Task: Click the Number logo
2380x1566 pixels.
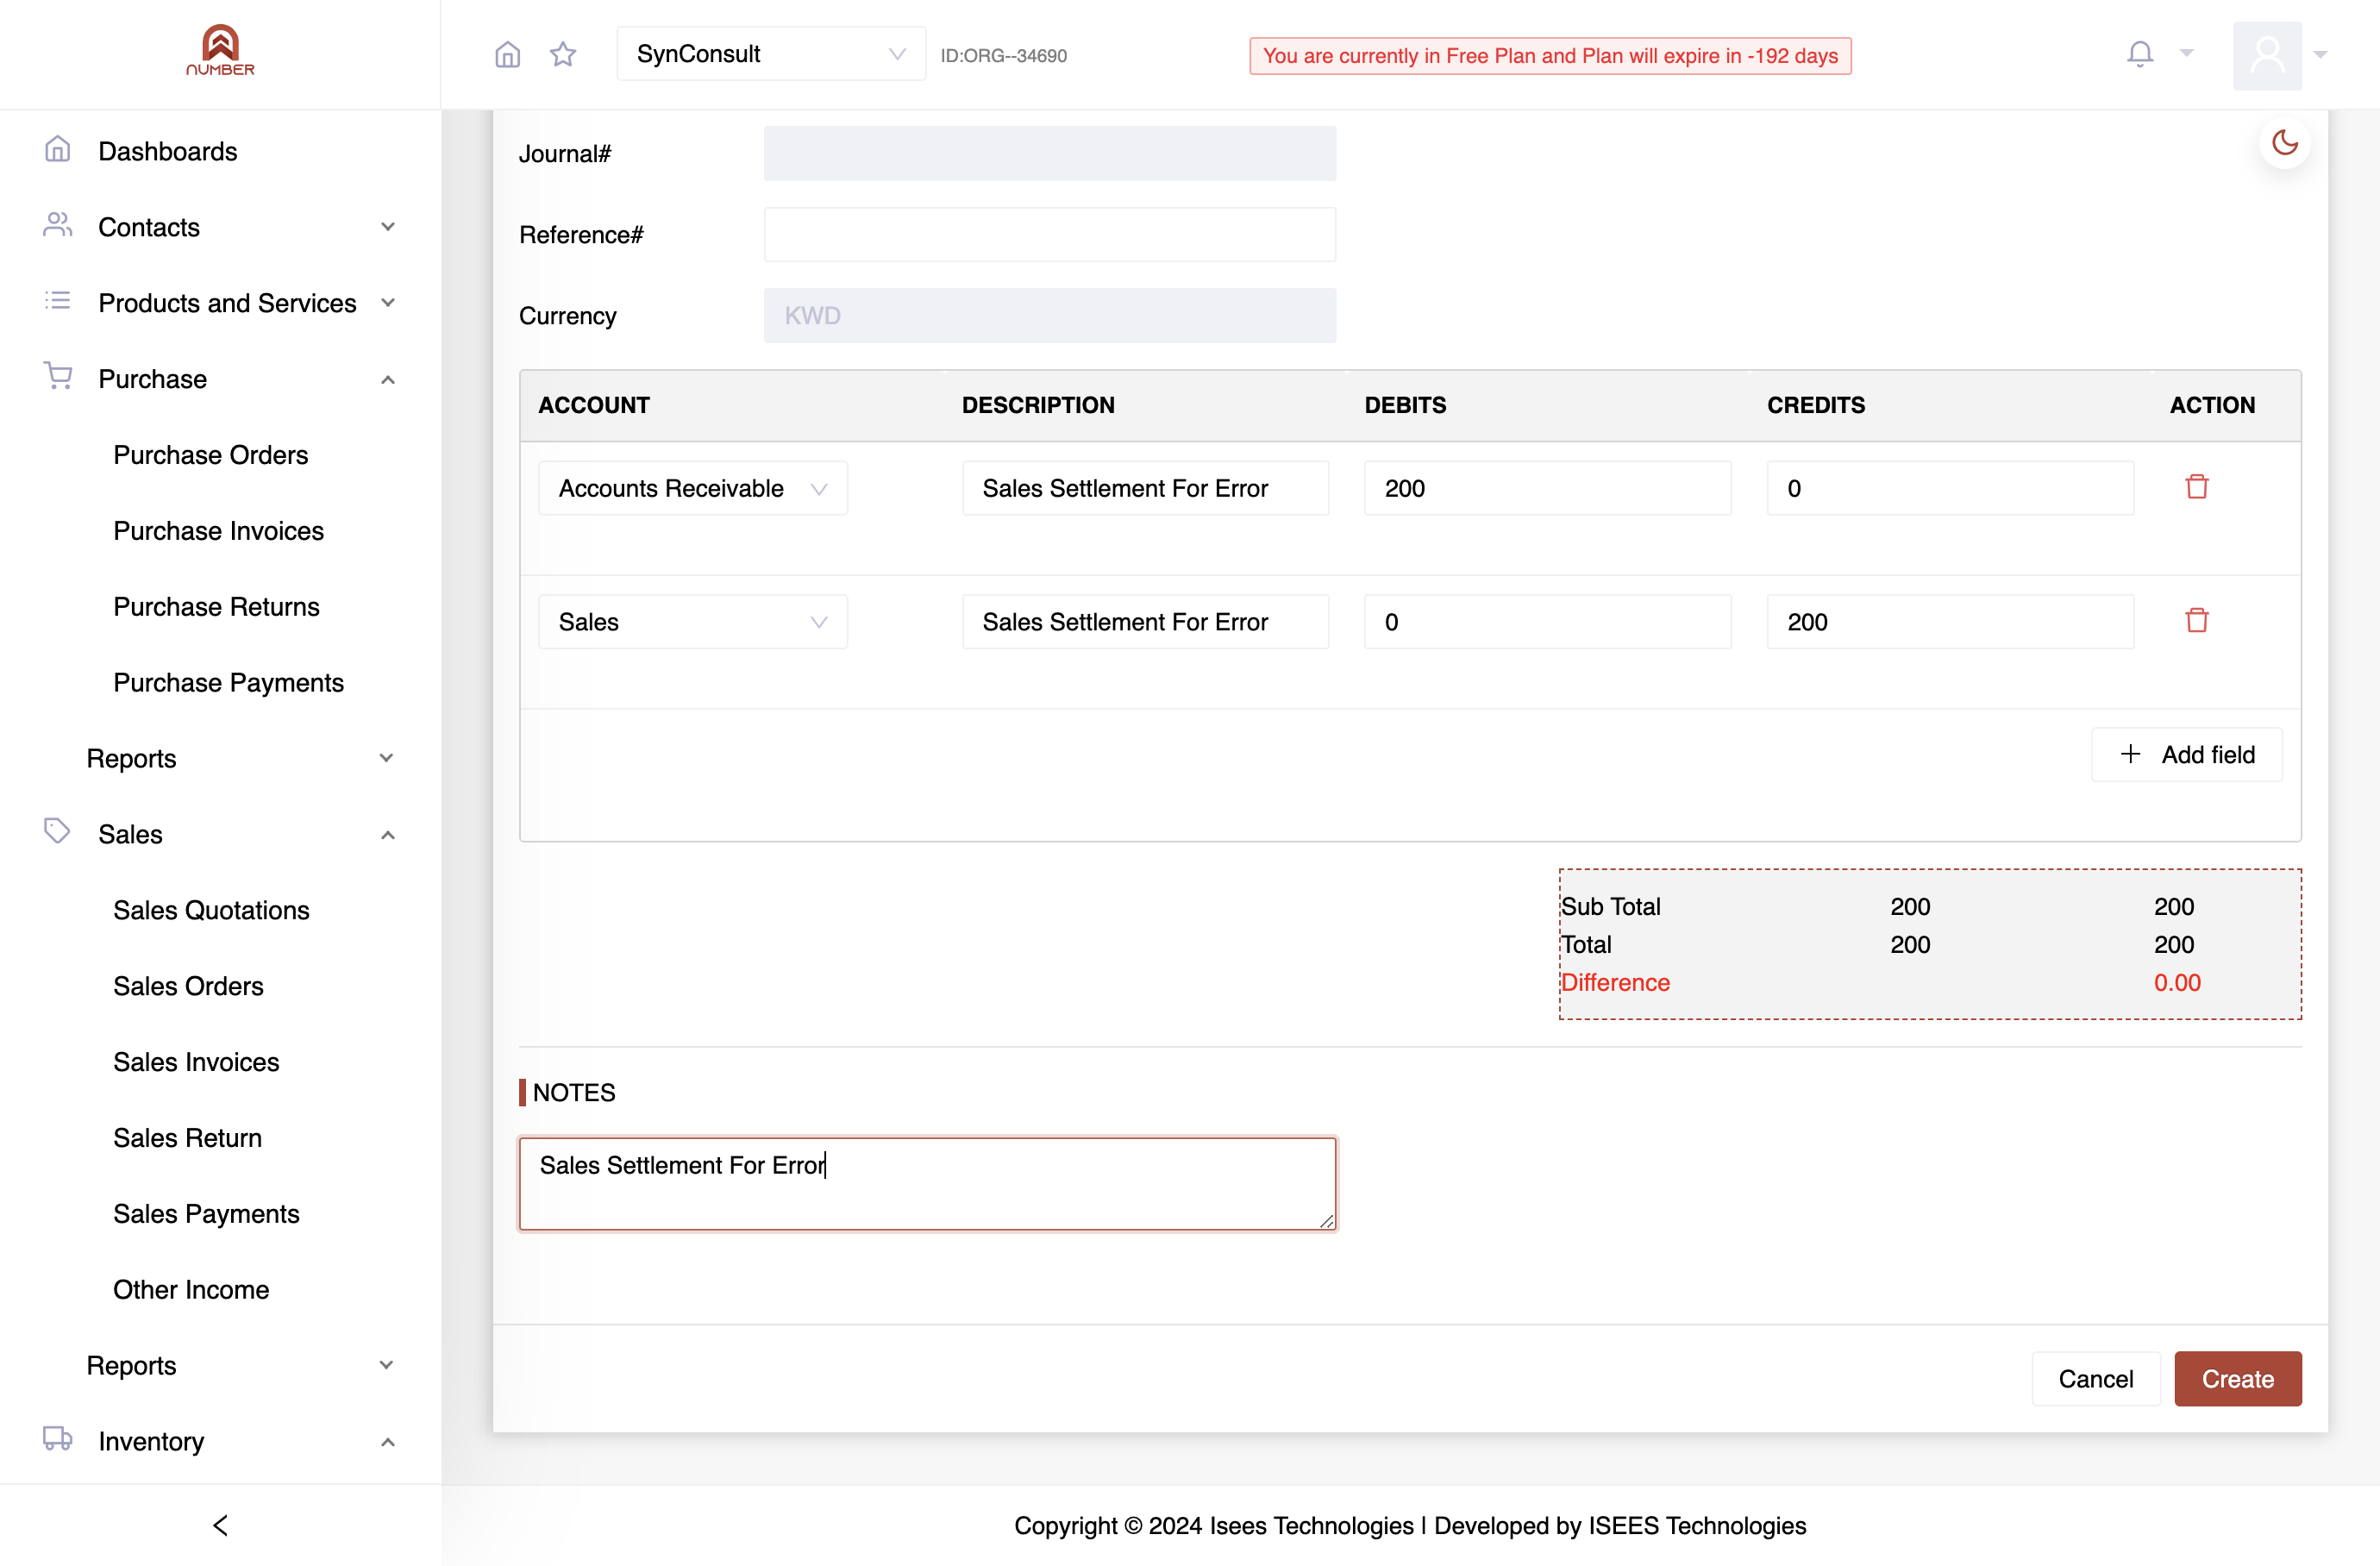Action: point(220,50)
